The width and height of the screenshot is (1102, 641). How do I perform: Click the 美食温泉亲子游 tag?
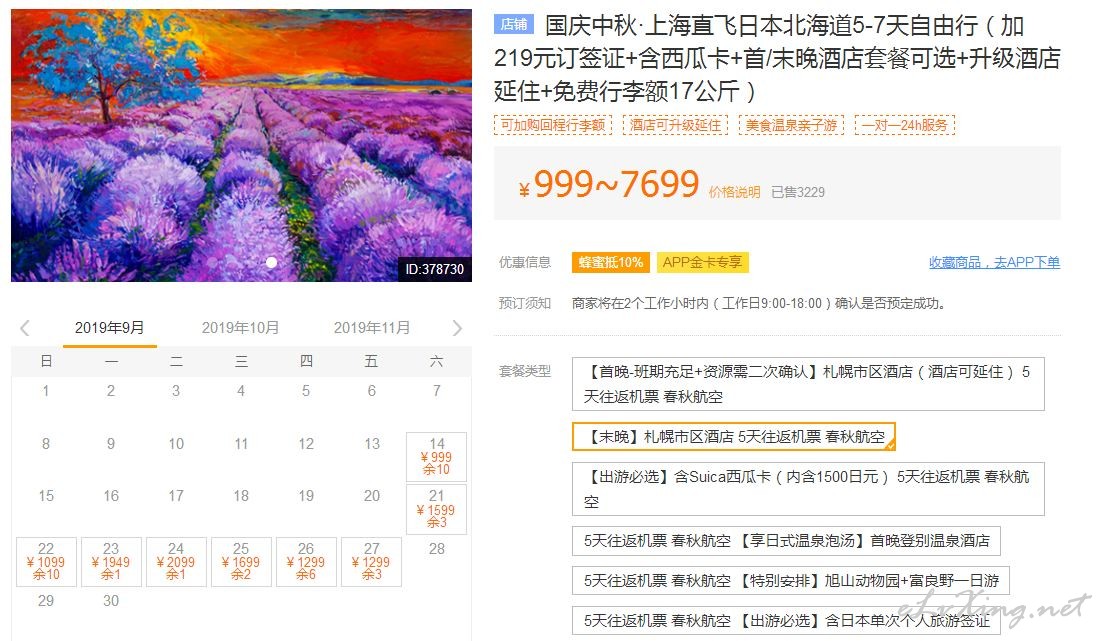tap(791, 125)
